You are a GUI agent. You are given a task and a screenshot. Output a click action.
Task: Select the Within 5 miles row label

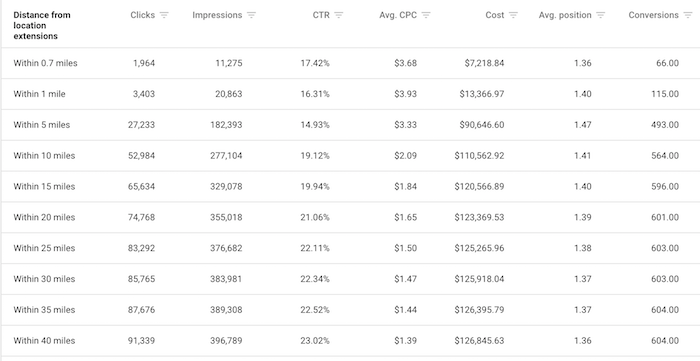[42, 125]
